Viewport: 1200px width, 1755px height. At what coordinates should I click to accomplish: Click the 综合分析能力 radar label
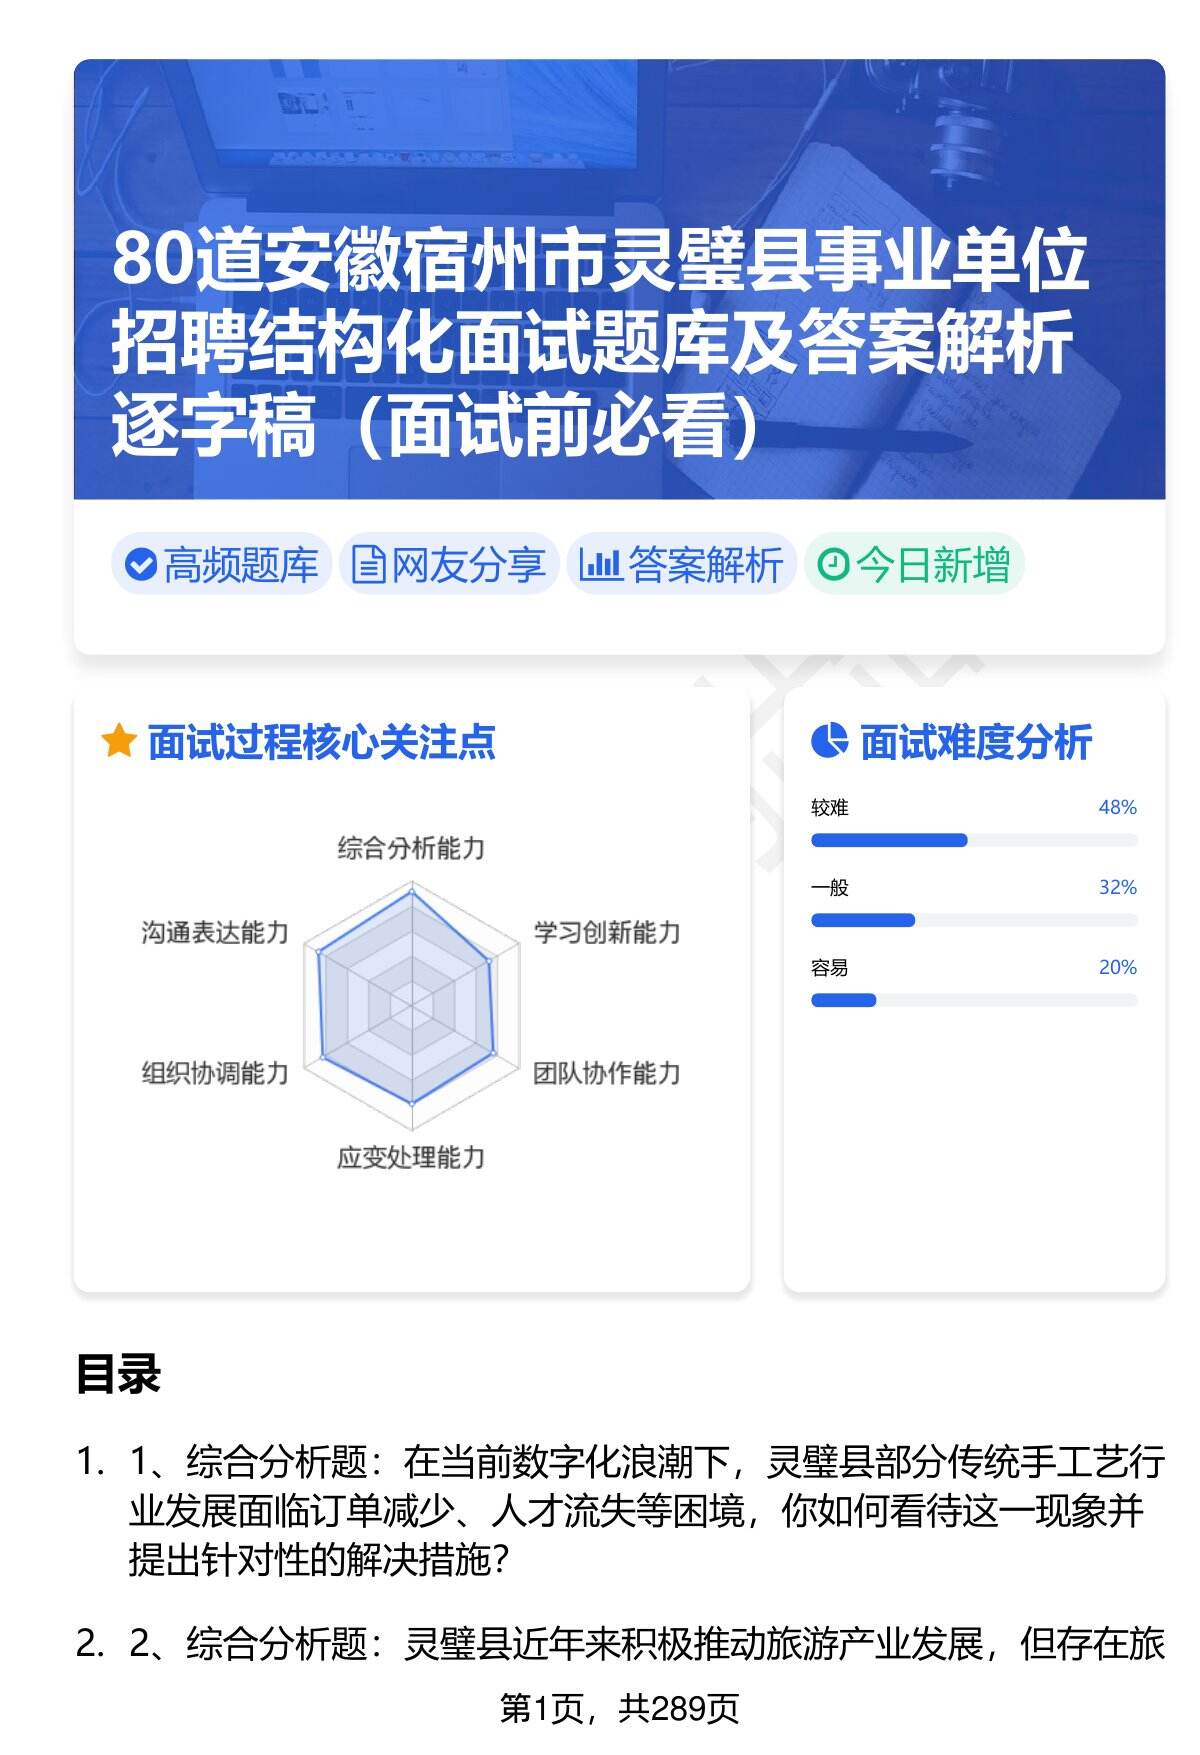pyautogui.click(x=411, y=848)
